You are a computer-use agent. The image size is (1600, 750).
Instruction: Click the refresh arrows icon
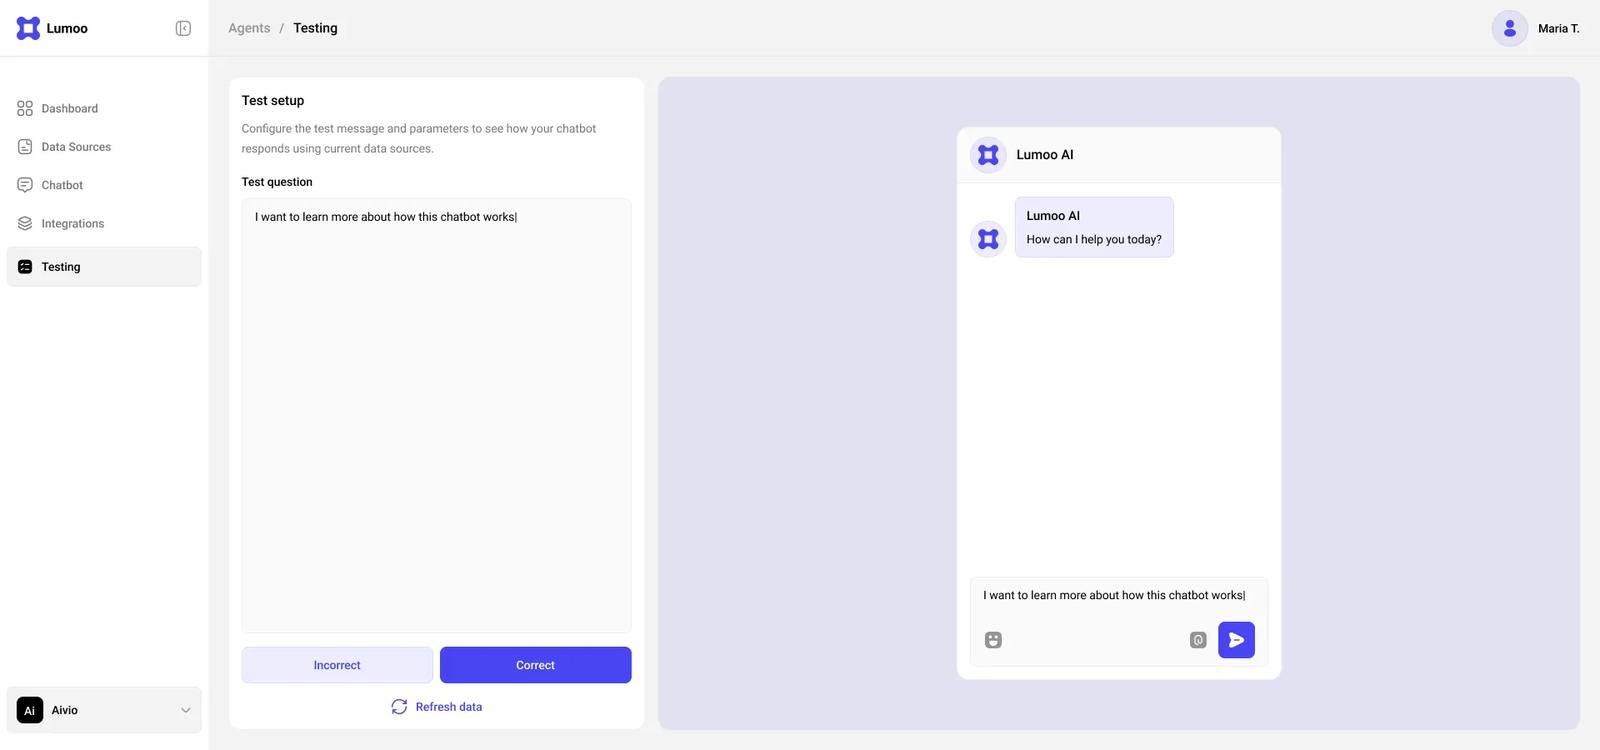point(399,707)
